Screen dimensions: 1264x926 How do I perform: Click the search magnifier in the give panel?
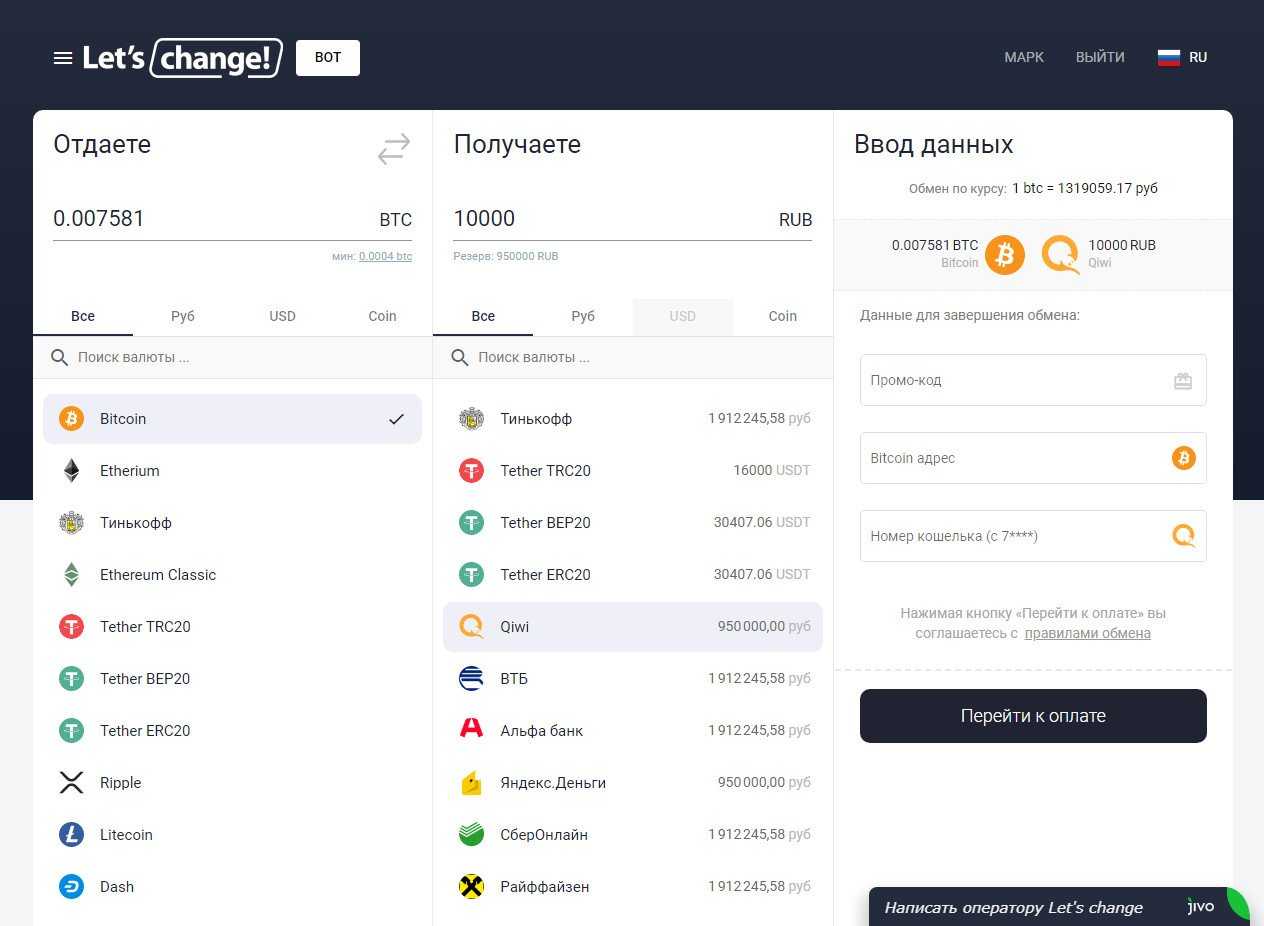[x=60, y=358]
